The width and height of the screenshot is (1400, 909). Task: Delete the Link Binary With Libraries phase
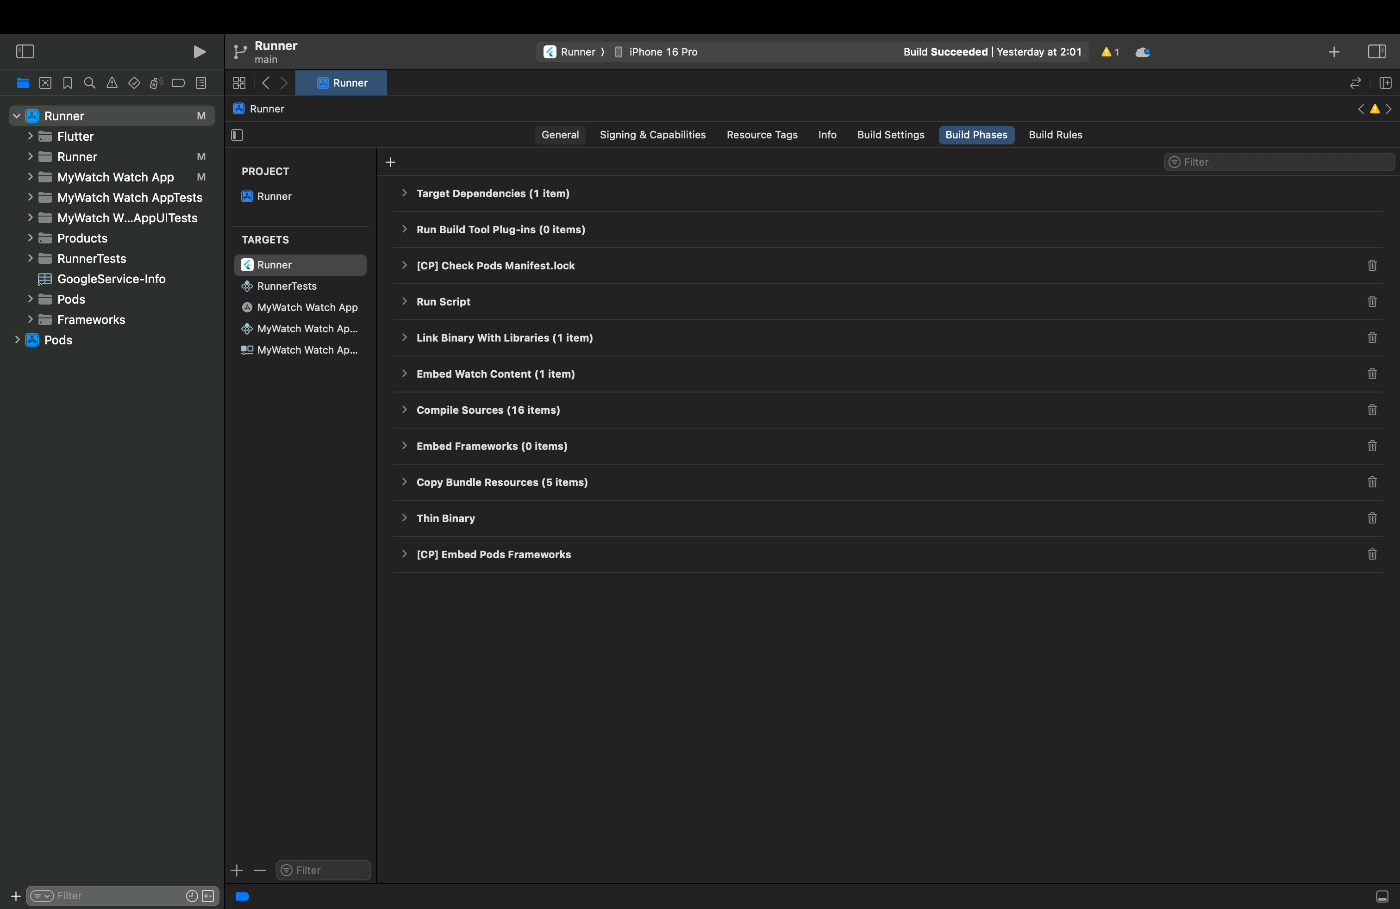coord(1372,338)
